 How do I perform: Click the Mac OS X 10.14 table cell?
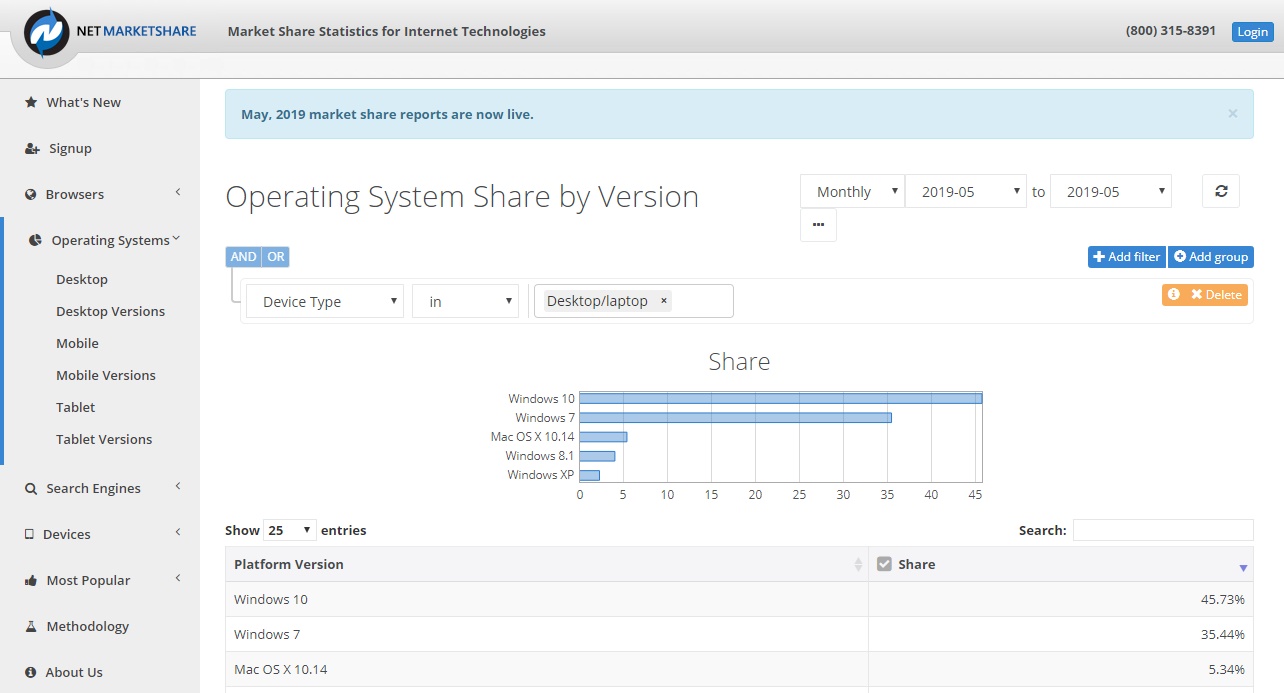(x=547, y=669)
